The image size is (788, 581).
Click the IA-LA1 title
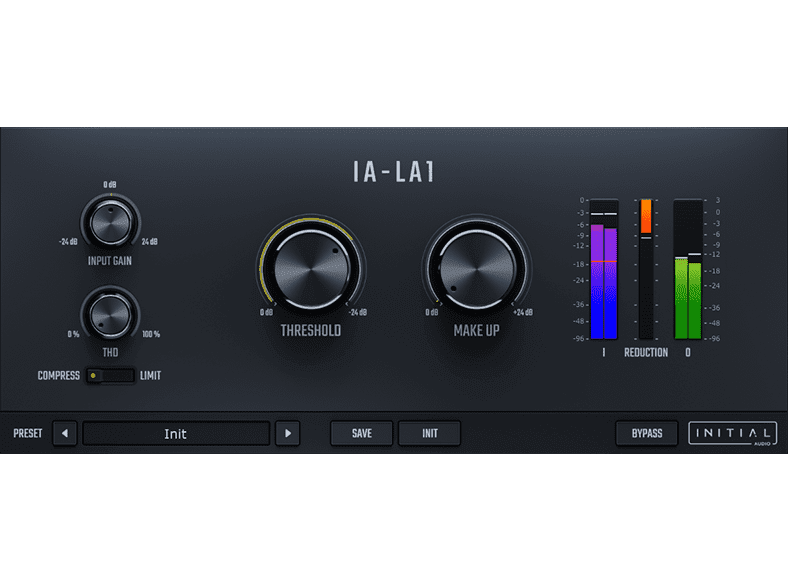click(393, 172)
